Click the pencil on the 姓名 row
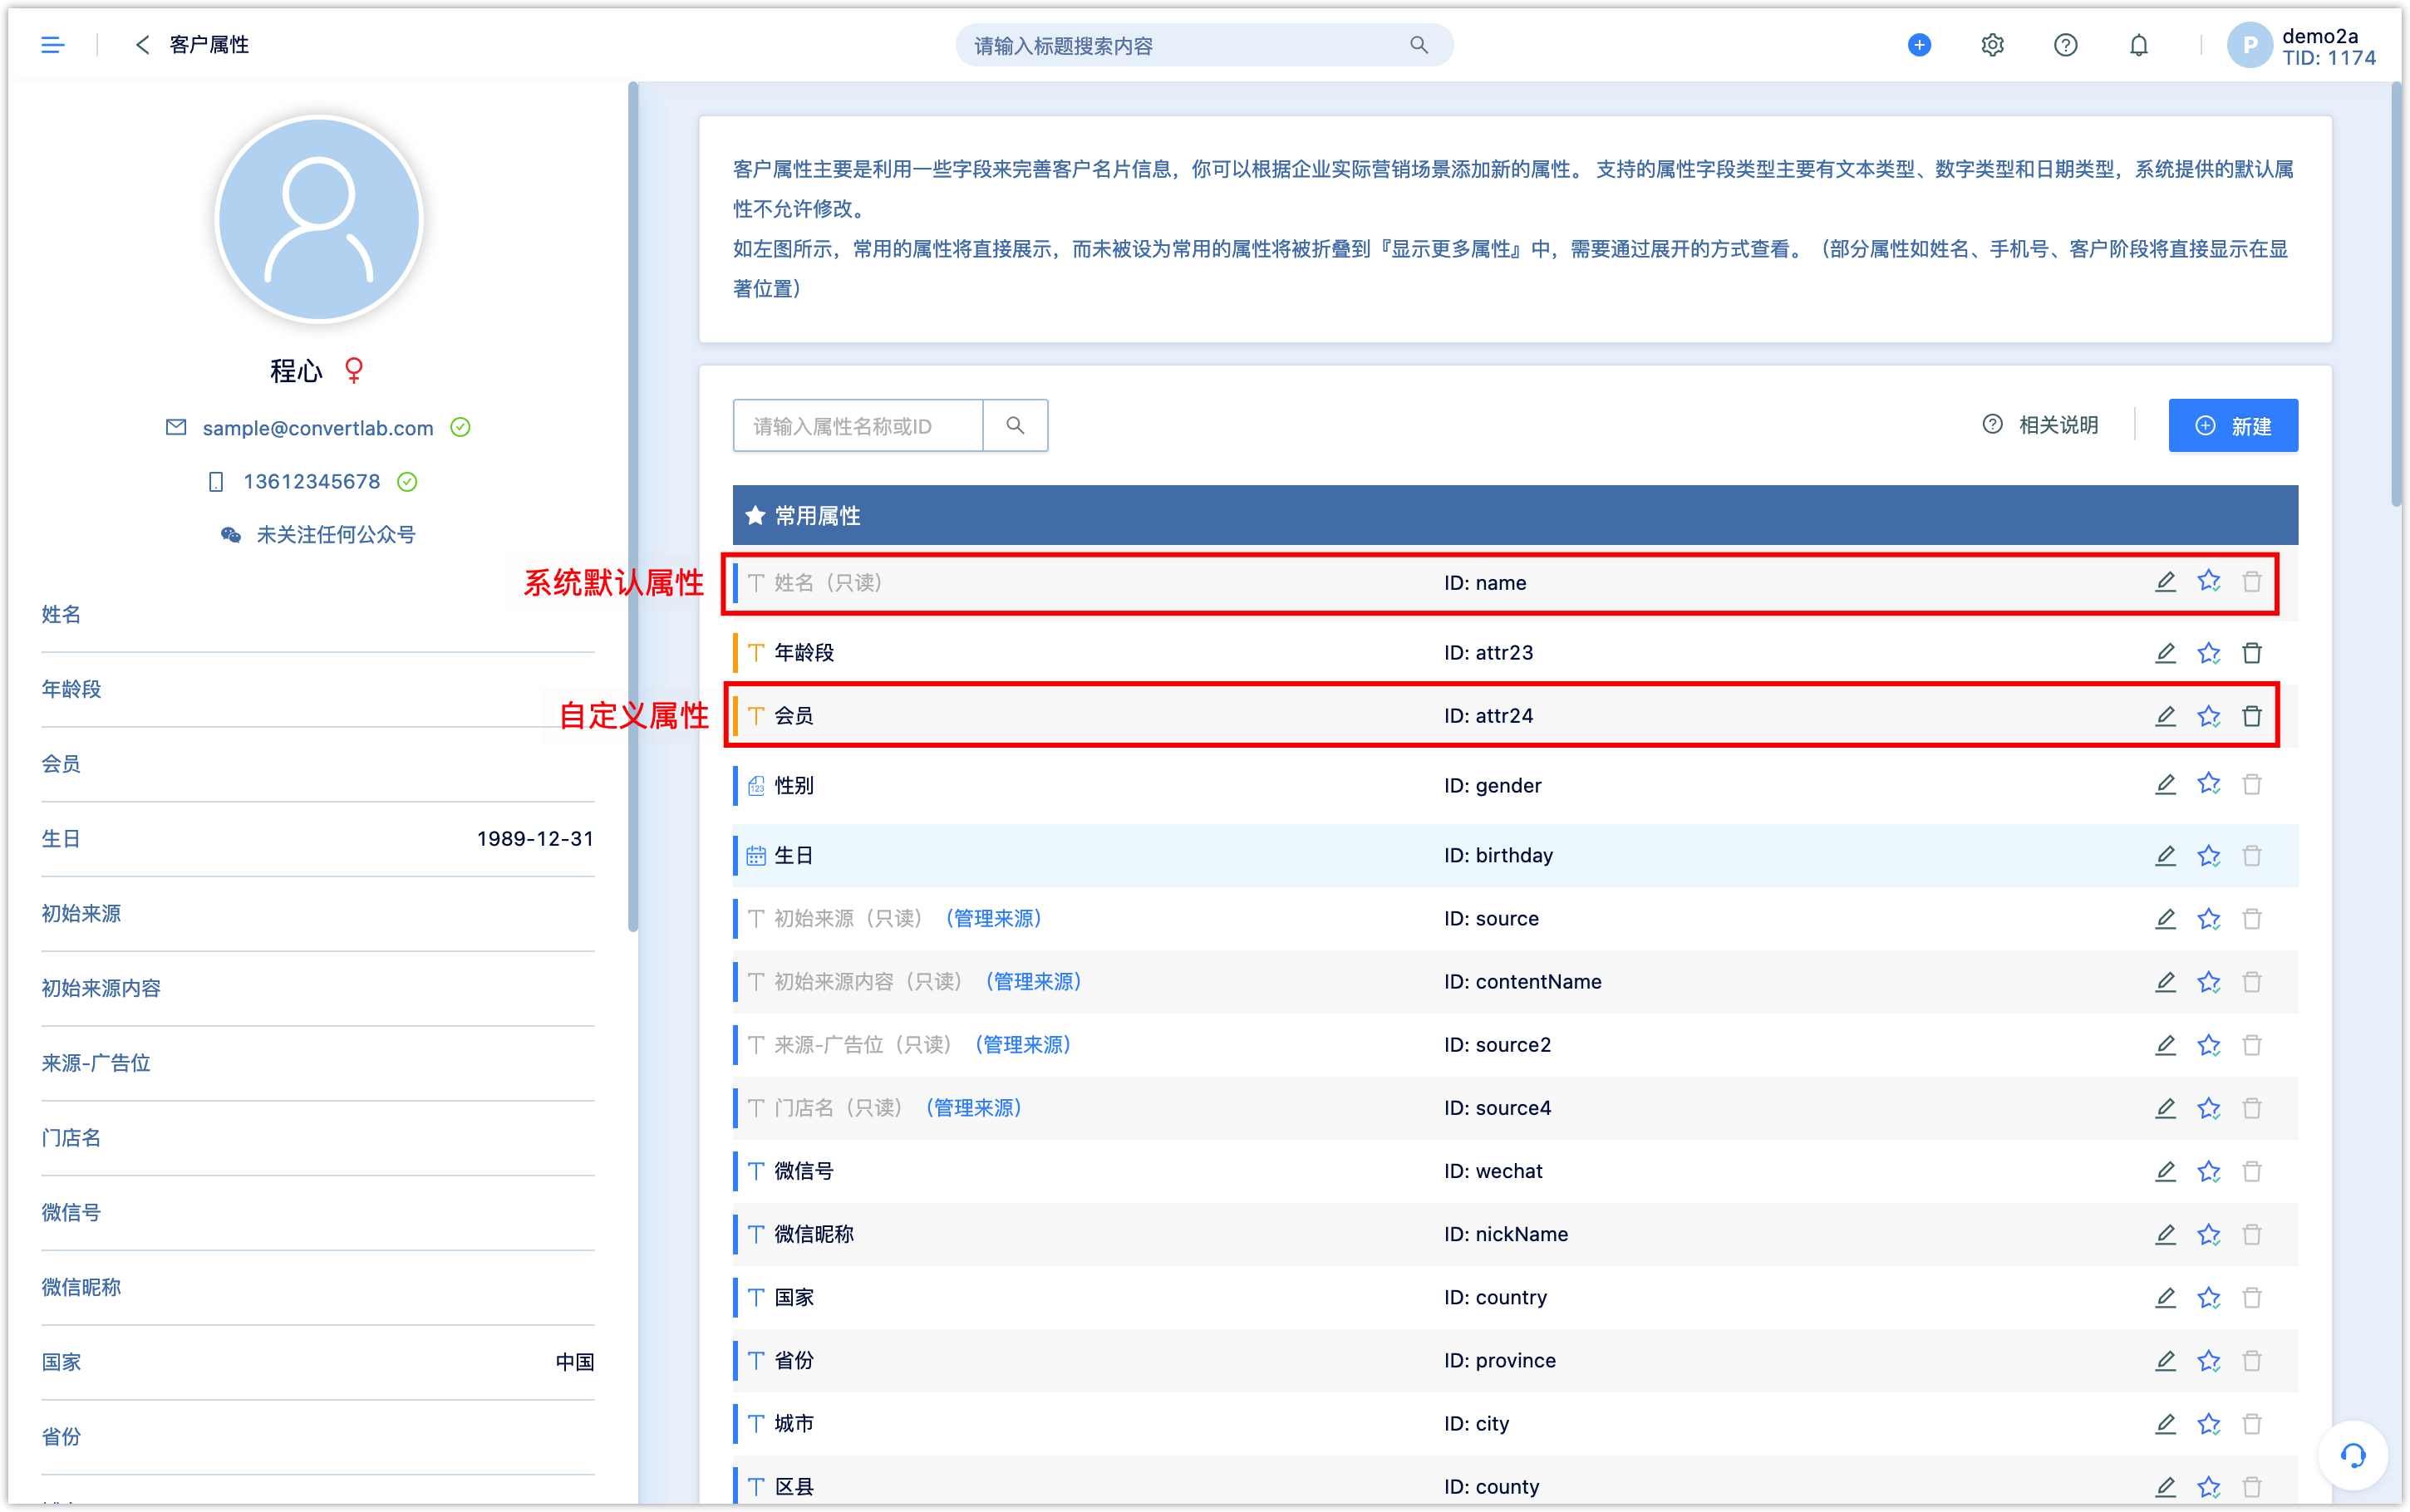This screenshot has width=2410, height=1512. (2165, 582)
